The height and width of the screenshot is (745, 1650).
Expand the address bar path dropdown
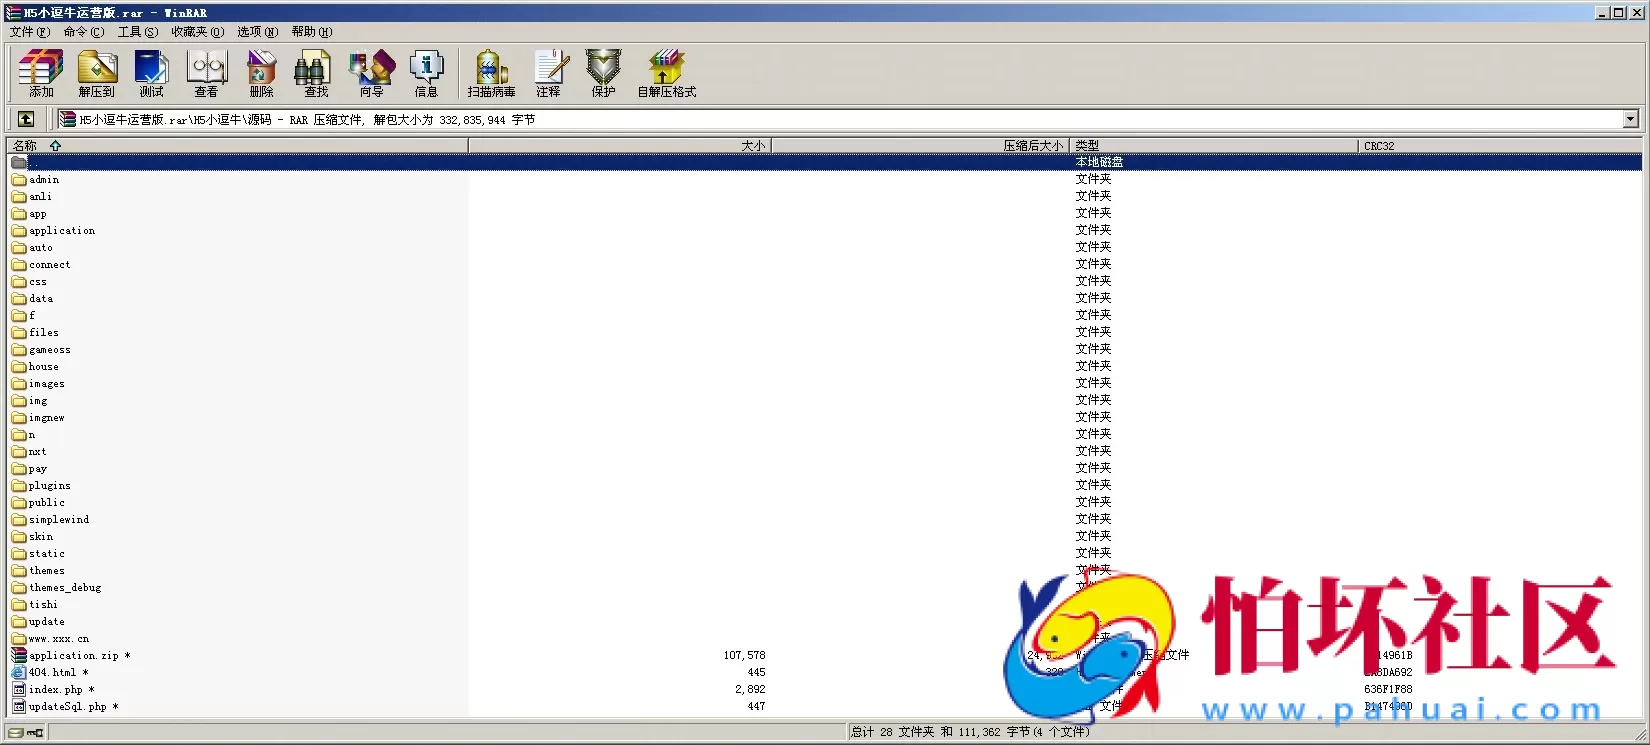tap(1630, 119)
